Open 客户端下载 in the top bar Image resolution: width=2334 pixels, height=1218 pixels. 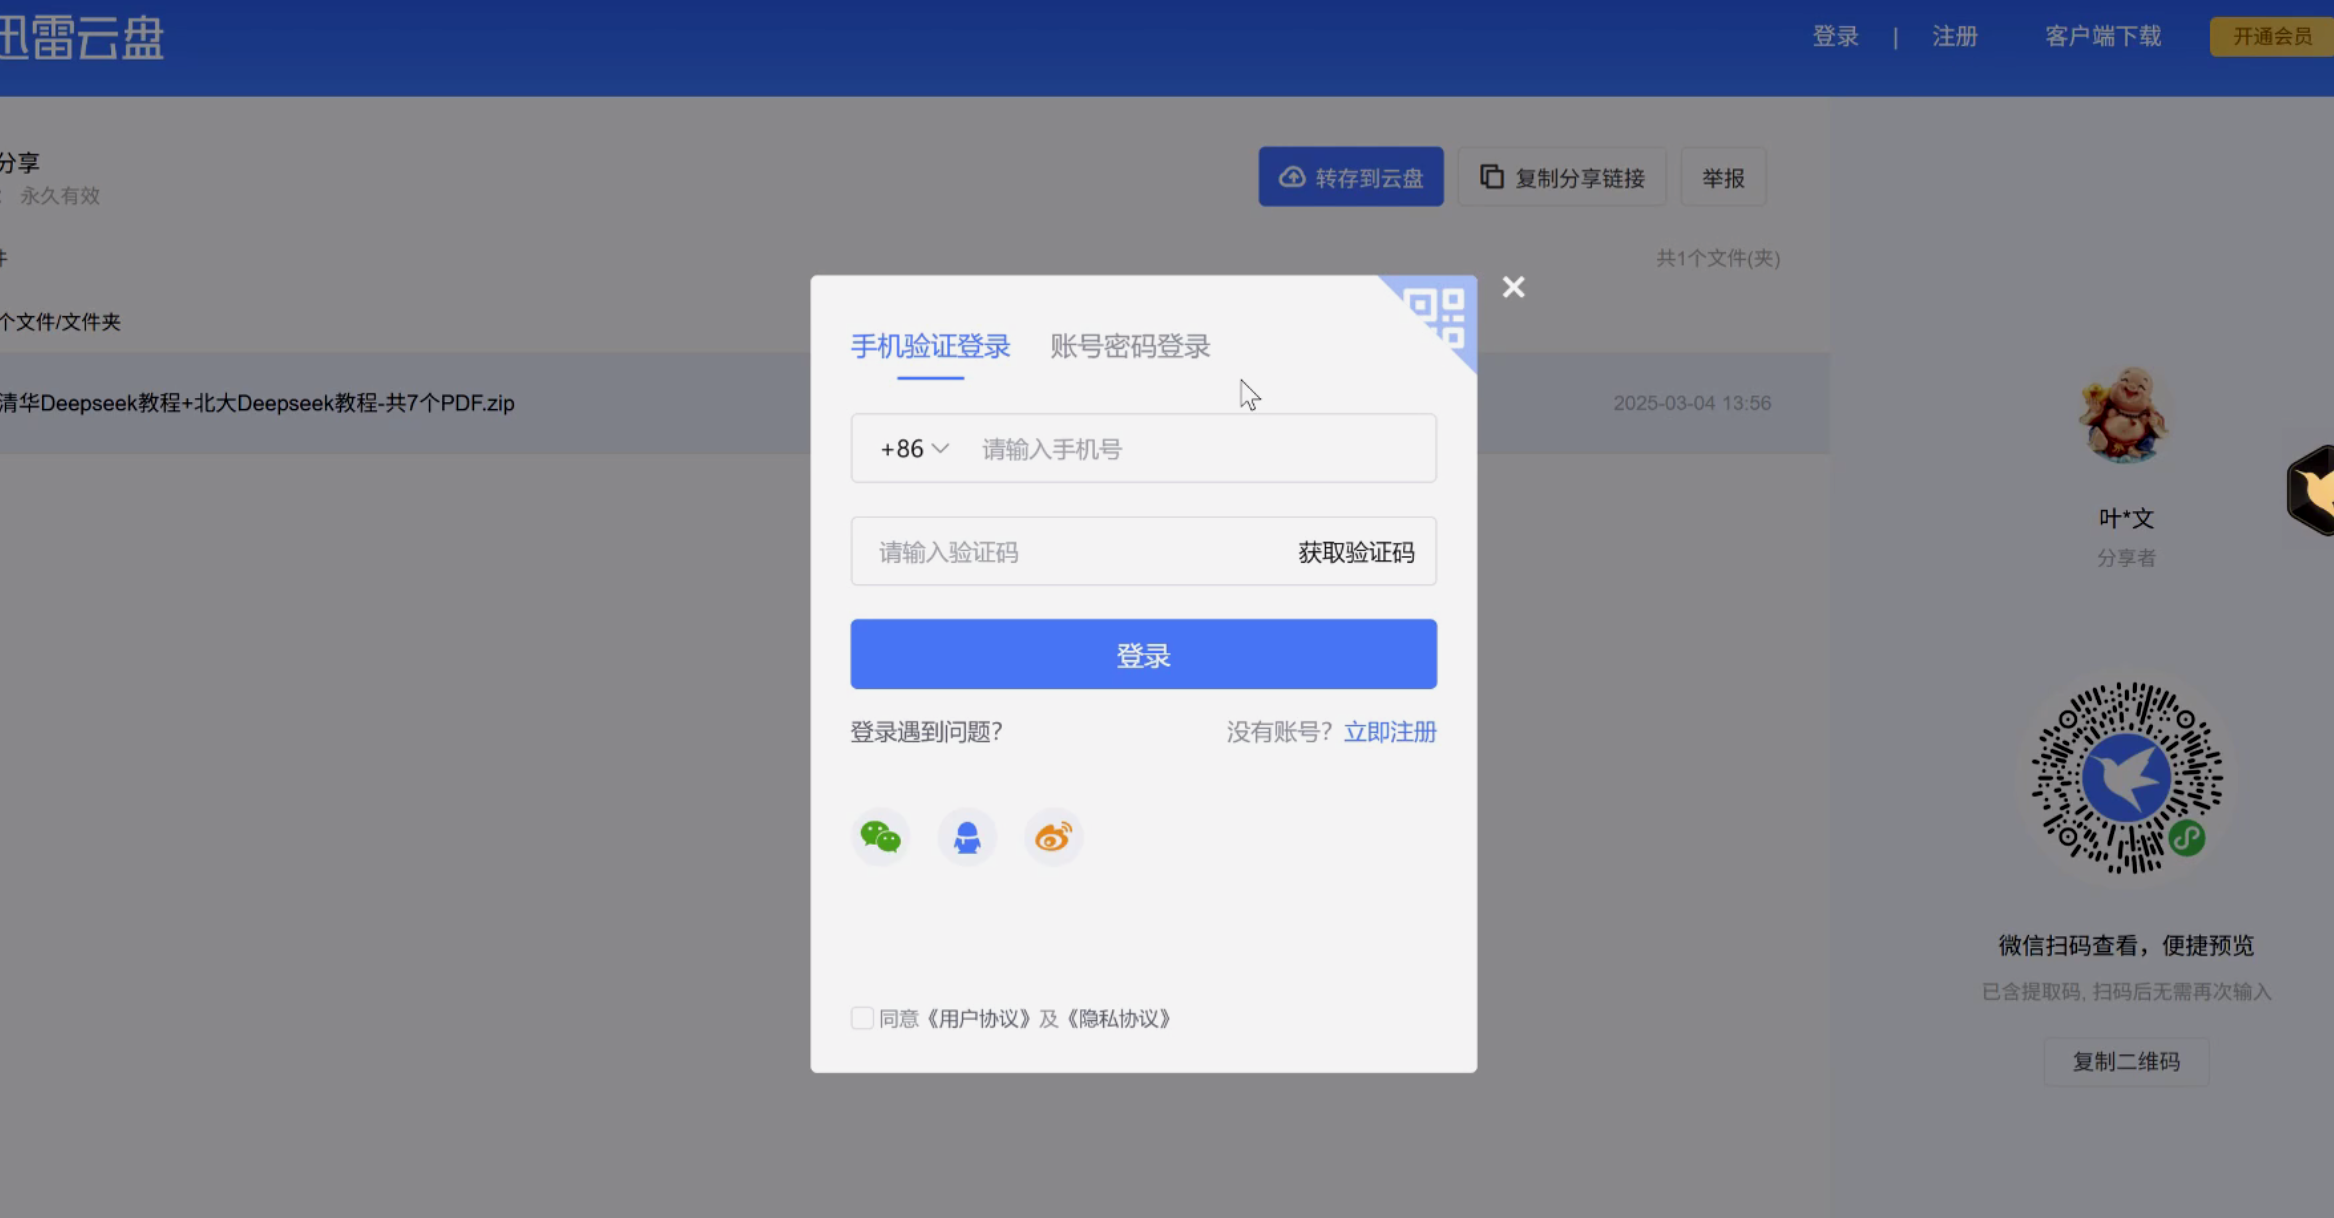pos(2103,36)
